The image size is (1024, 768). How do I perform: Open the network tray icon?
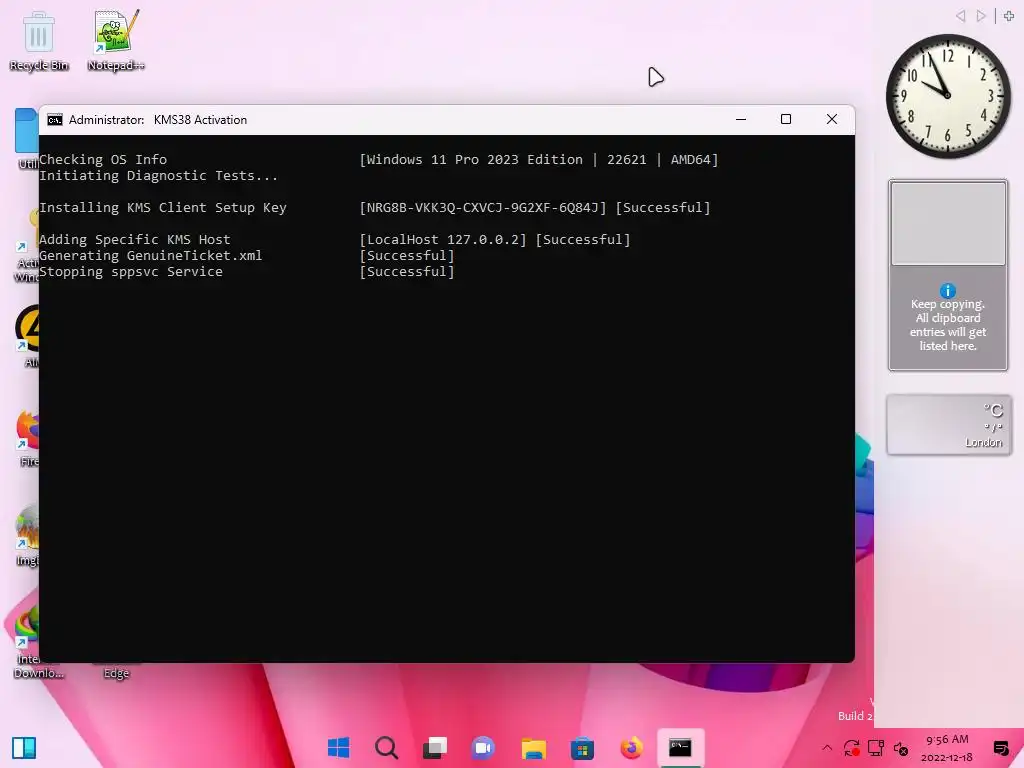tap(876, 748)
